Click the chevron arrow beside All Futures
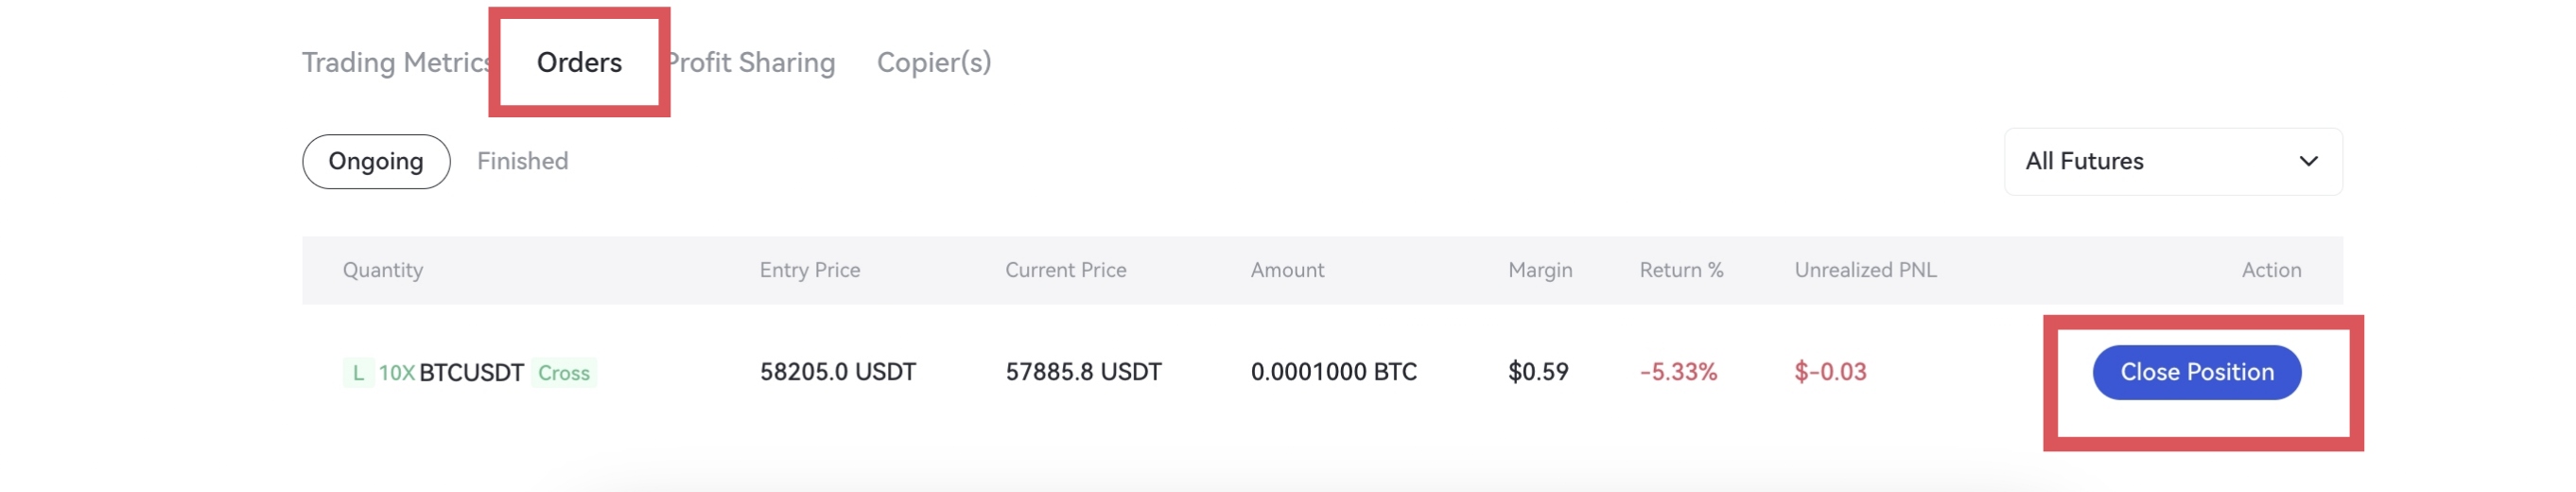Image resolution: width=2576 pixels, height=492 pixels. 2307,162
